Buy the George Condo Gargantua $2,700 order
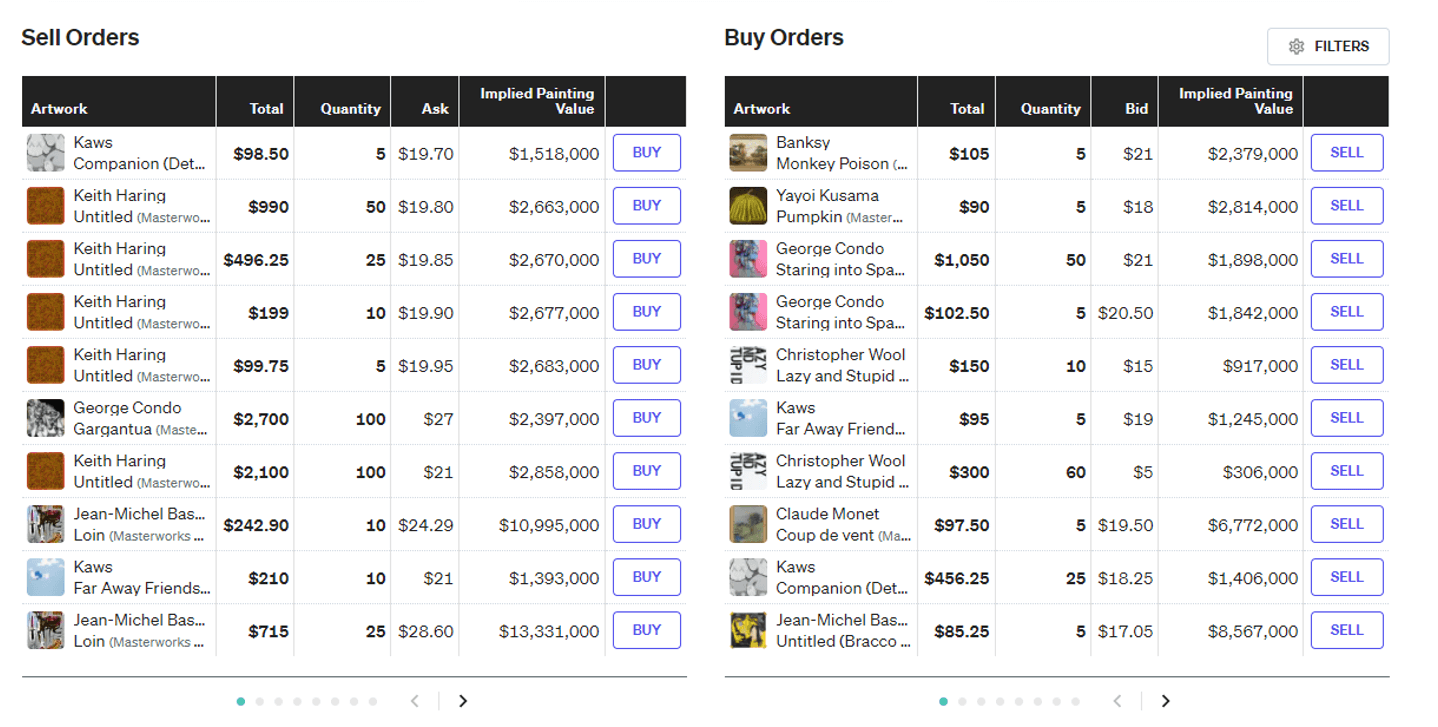 click(x=646, y=418)
